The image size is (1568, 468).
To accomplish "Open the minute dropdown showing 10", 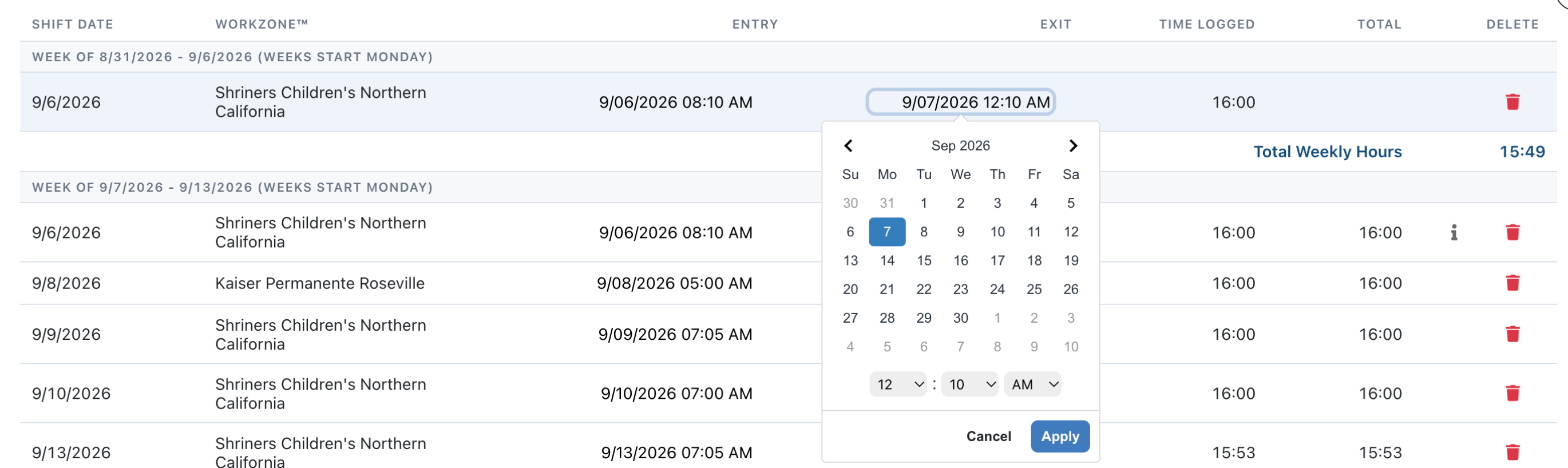I will pos(970,384).
